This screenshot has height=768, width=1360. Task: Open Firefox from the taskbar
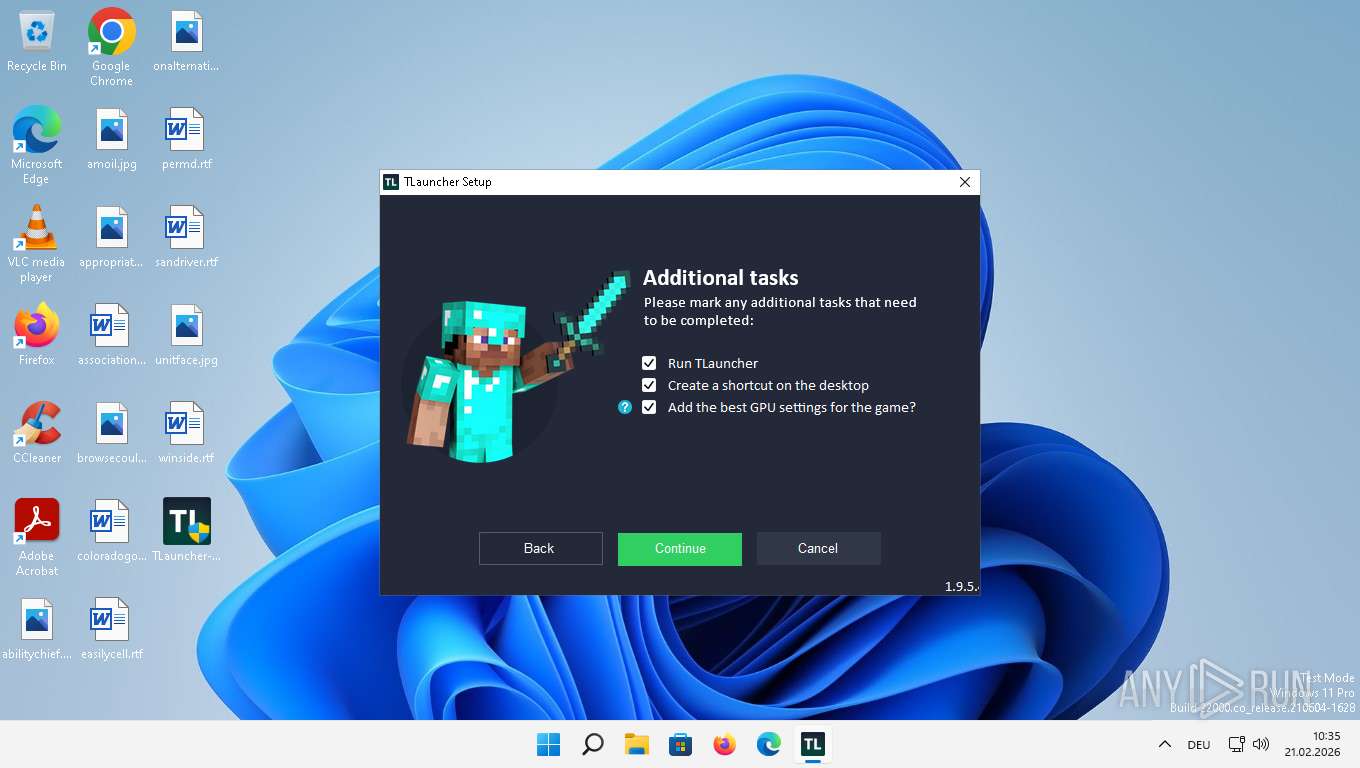coord(724,744)
